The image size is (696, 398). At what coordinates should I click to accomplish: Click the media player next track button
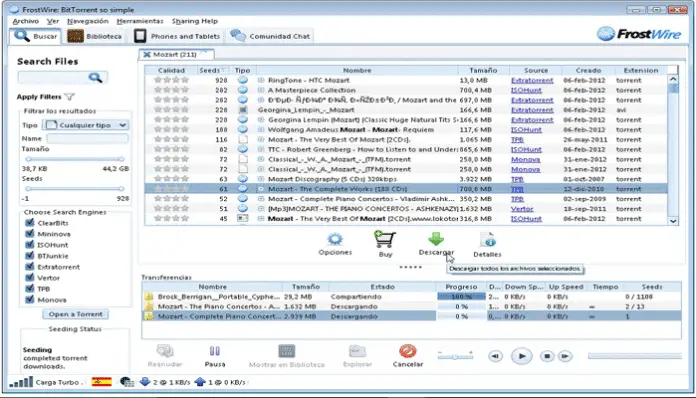(565, 356)
